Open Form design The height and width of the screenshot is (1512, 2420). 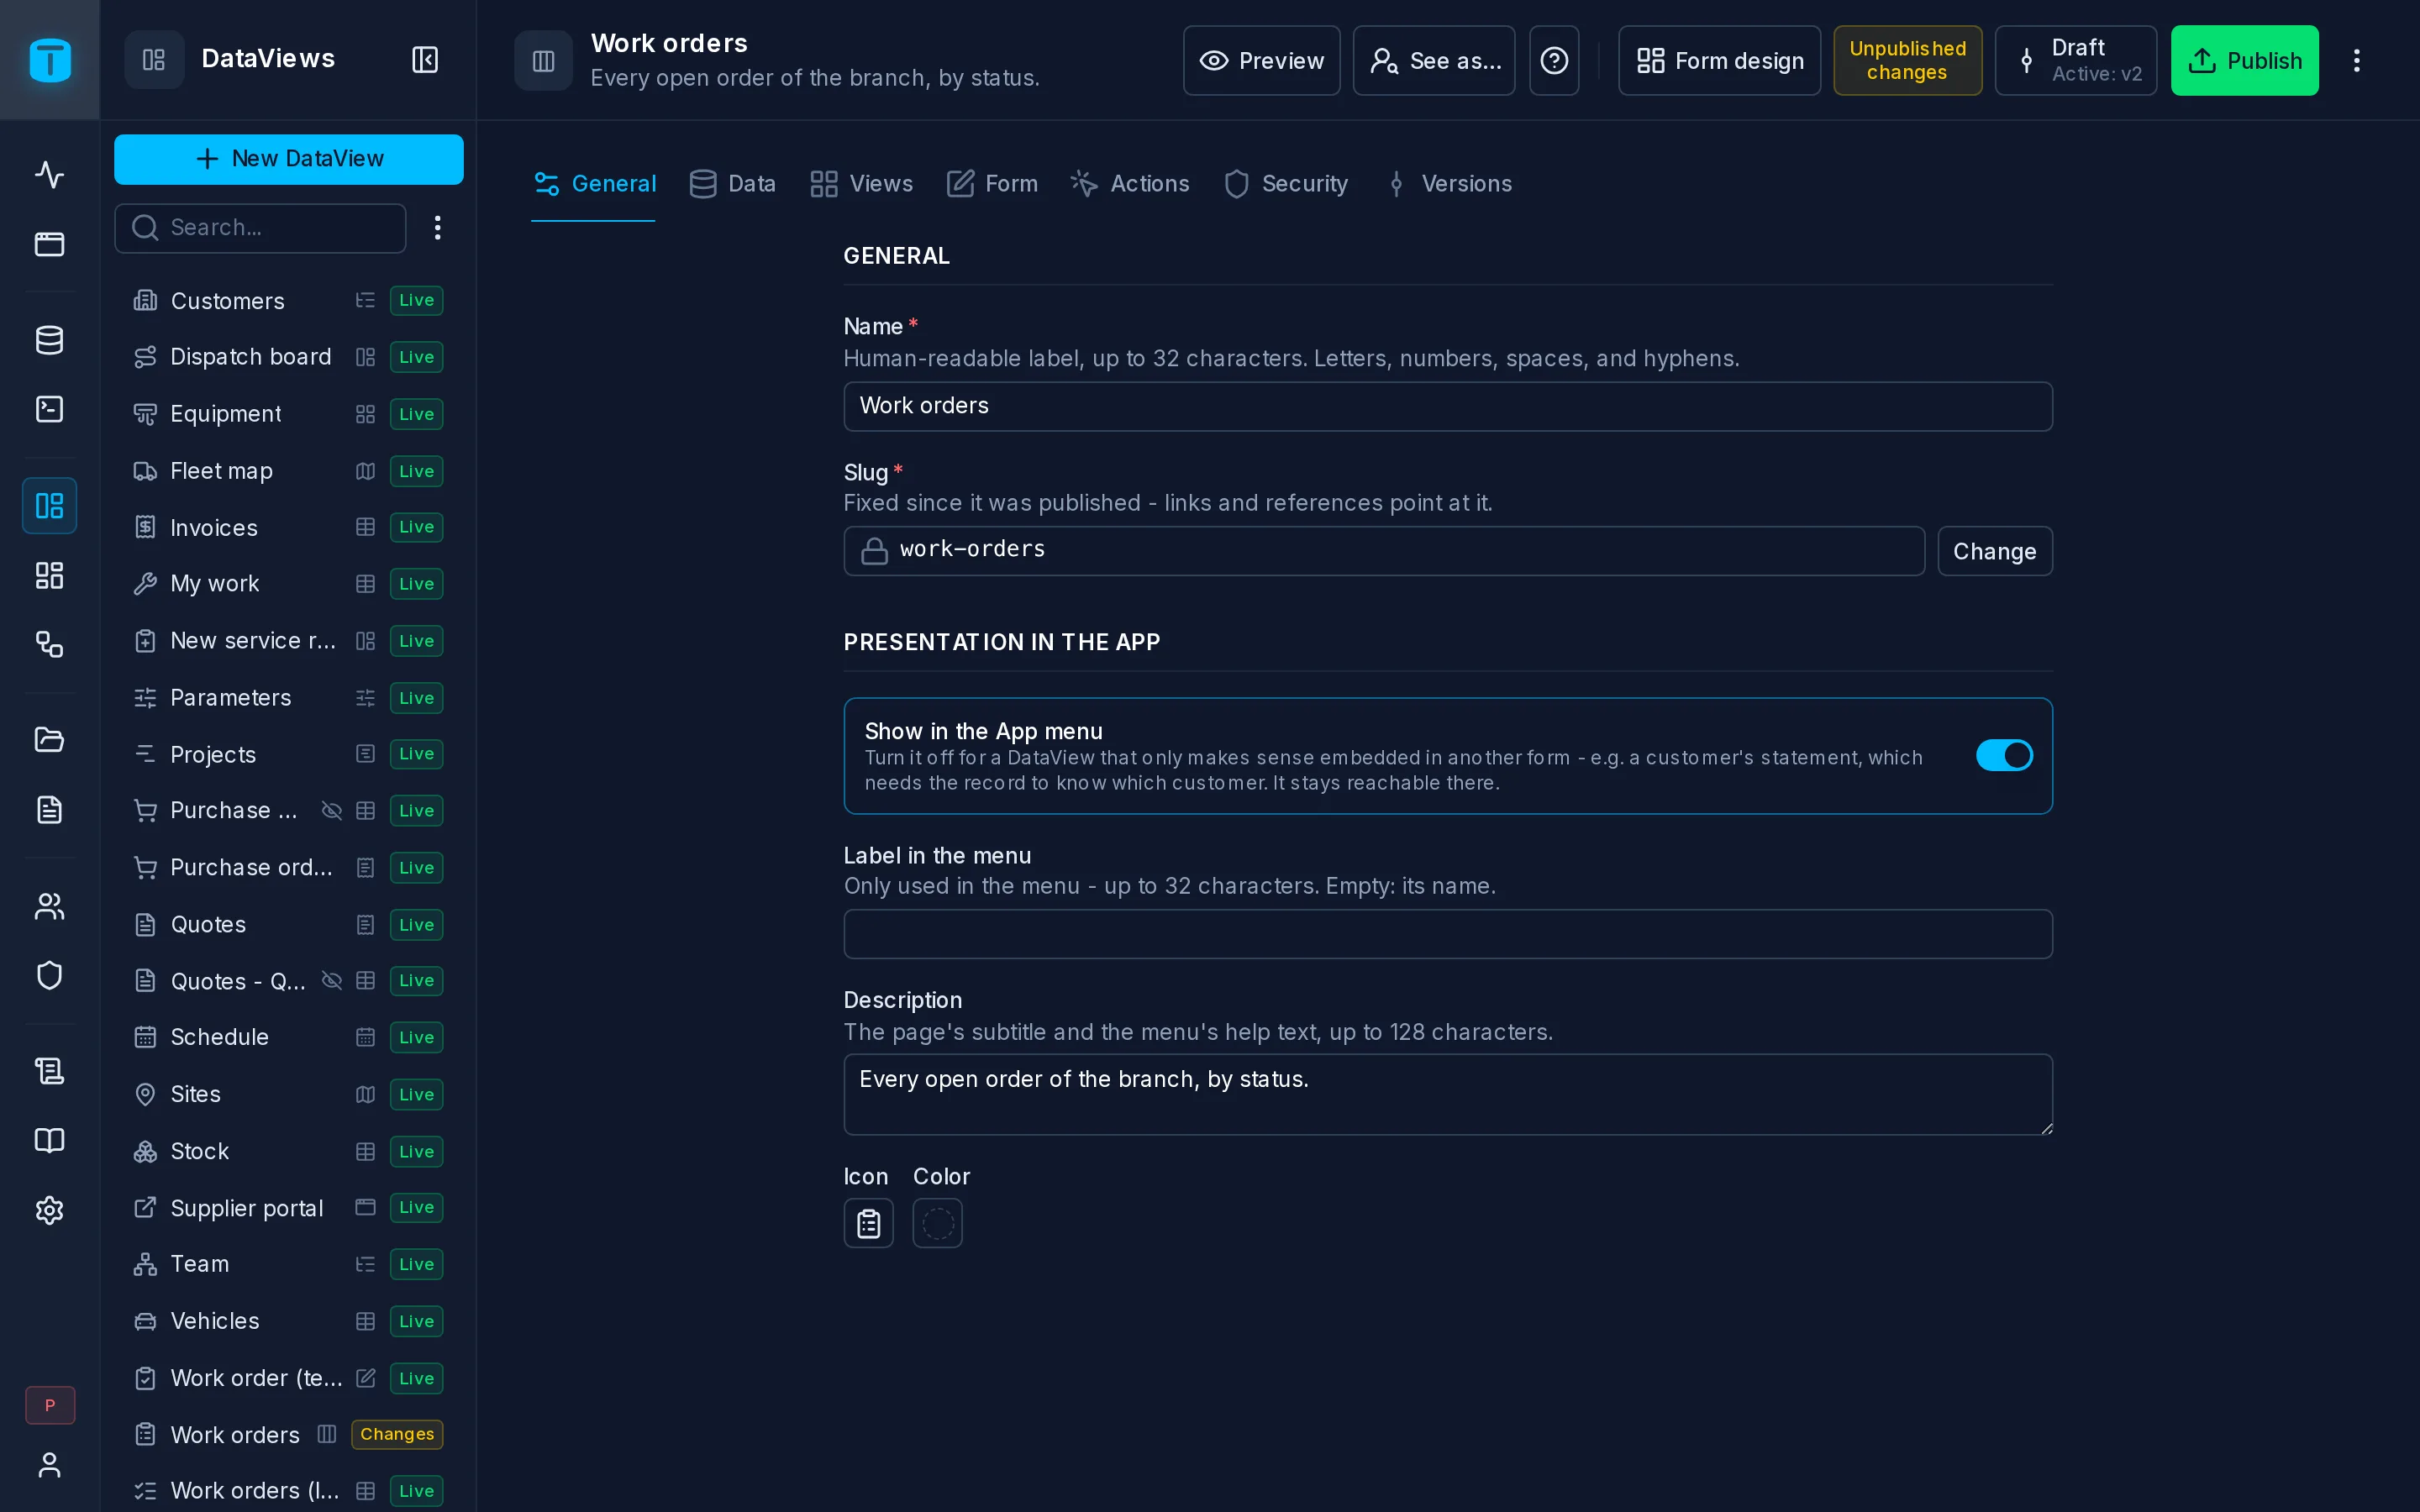click(1720, 60)
